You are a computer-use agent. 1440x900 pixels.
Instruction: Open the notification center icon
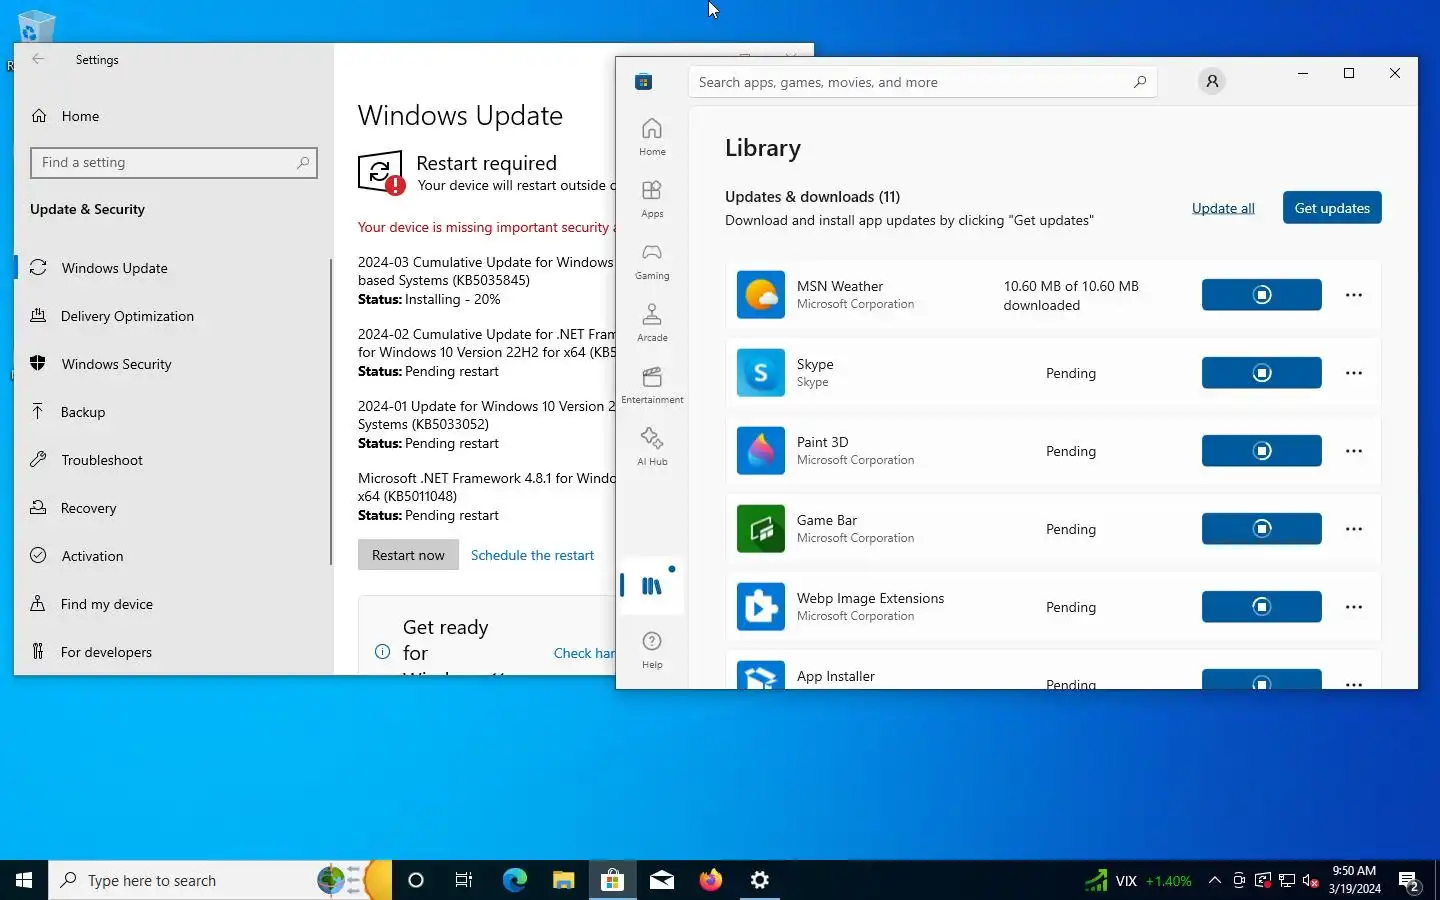(x=1410, y=881)
